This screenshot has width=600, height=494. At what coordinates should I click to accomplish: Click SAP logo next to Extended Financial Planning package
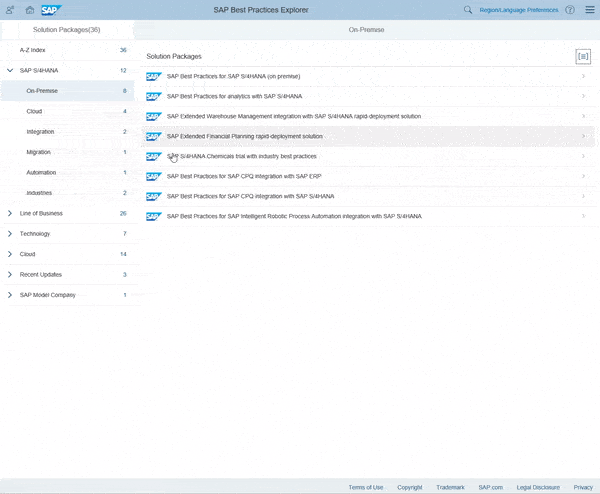(154, 136)
